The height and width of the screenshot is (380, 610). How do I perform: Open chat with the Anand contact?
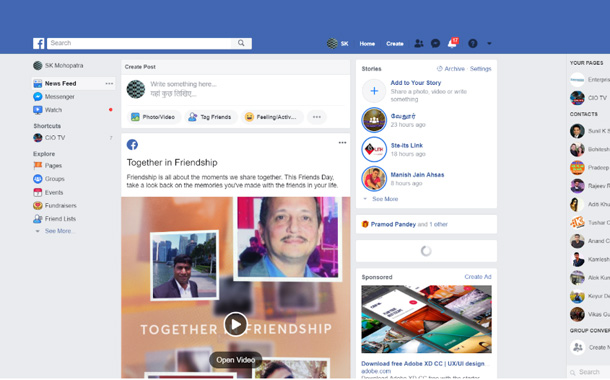[x=590, y=241]
